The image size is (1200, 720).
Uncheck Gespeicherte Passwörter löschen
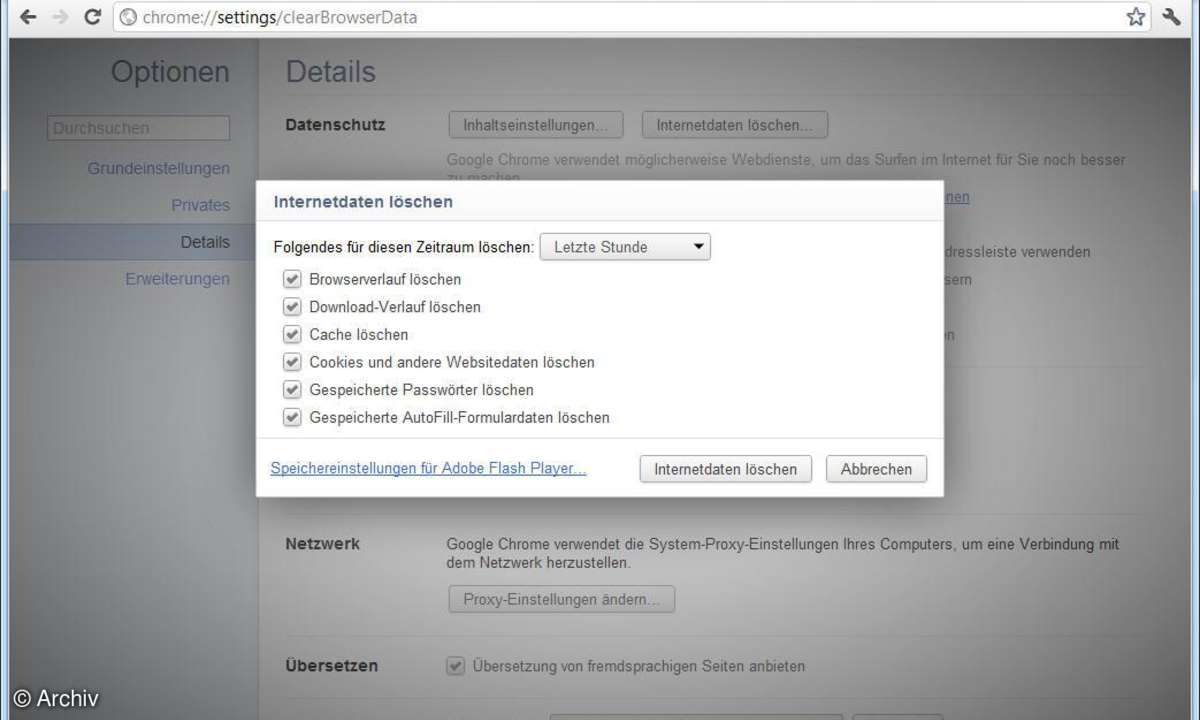click(292, 390)
